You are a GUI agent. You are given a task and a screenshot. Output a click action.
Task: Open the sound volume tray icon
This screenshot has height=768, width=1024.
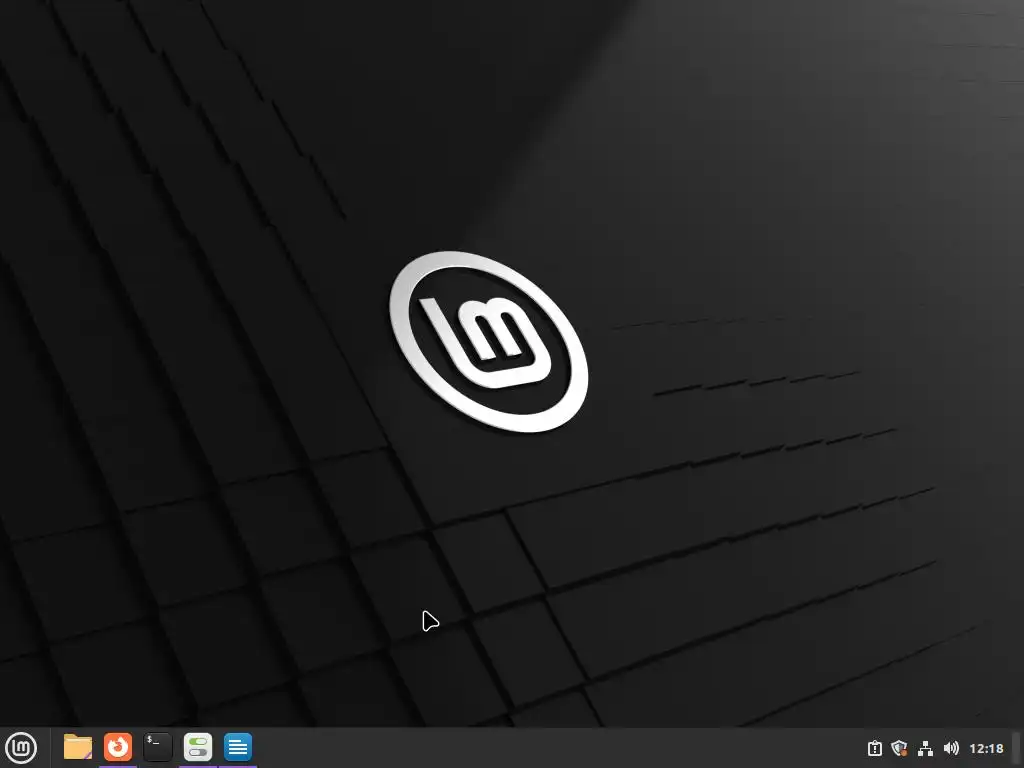[951, 748]
